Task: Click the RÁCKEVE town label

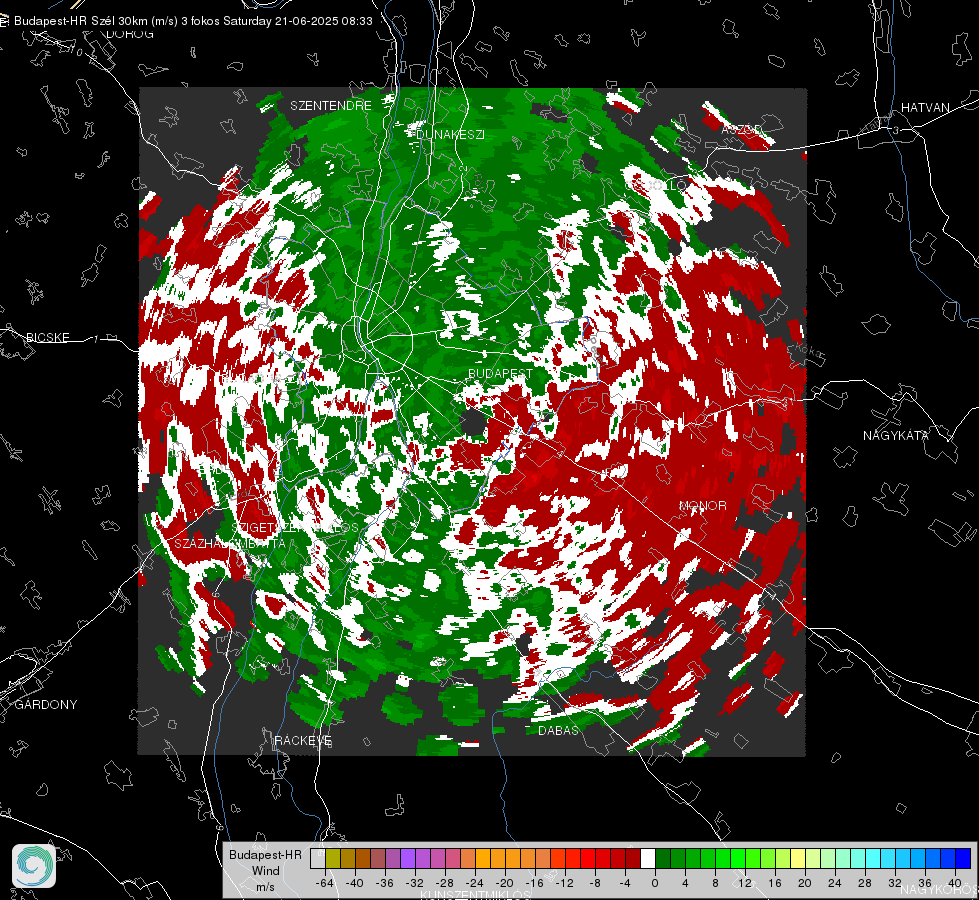Action: (303, 740)
